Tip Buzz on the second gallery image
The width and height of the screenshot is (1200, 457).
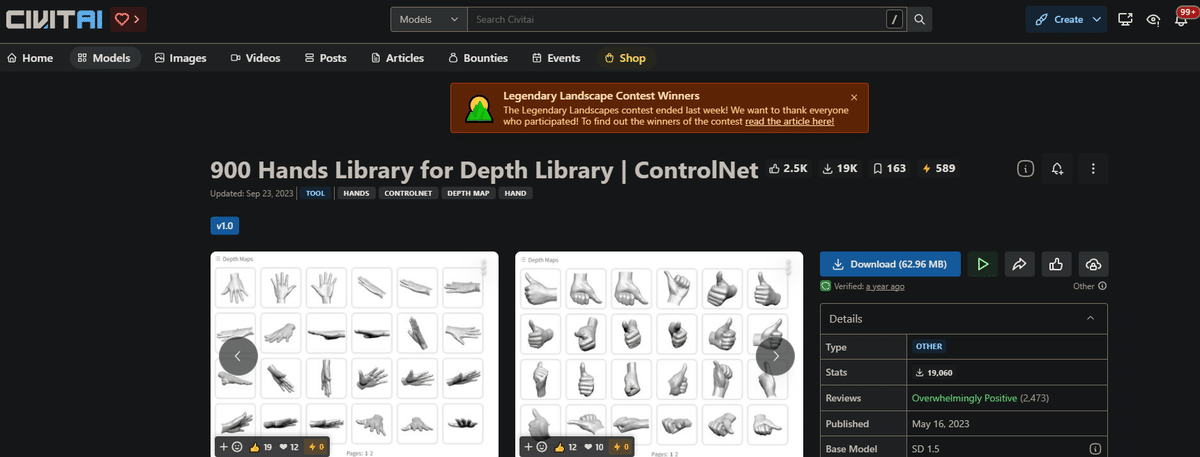621,446
